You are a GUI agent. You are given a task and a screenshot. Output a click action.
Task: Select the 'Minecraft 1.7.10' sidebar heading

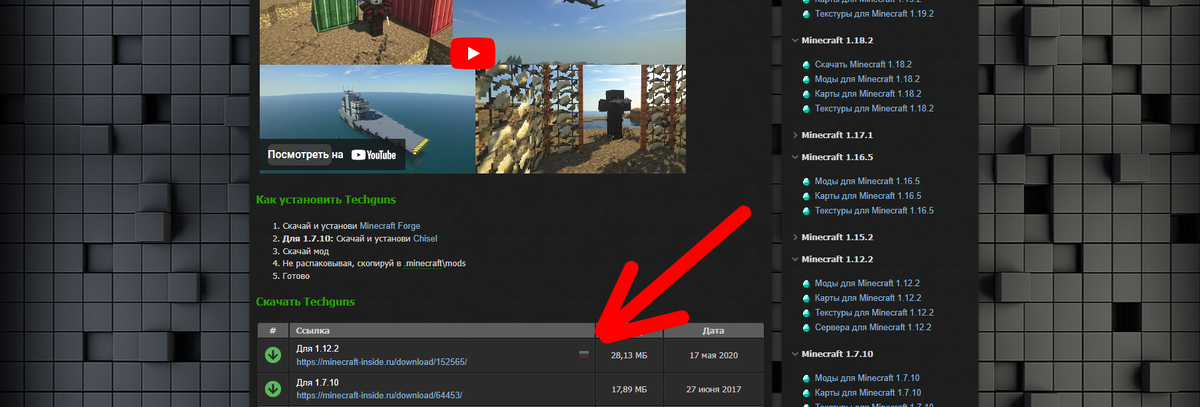pos(838,354)
